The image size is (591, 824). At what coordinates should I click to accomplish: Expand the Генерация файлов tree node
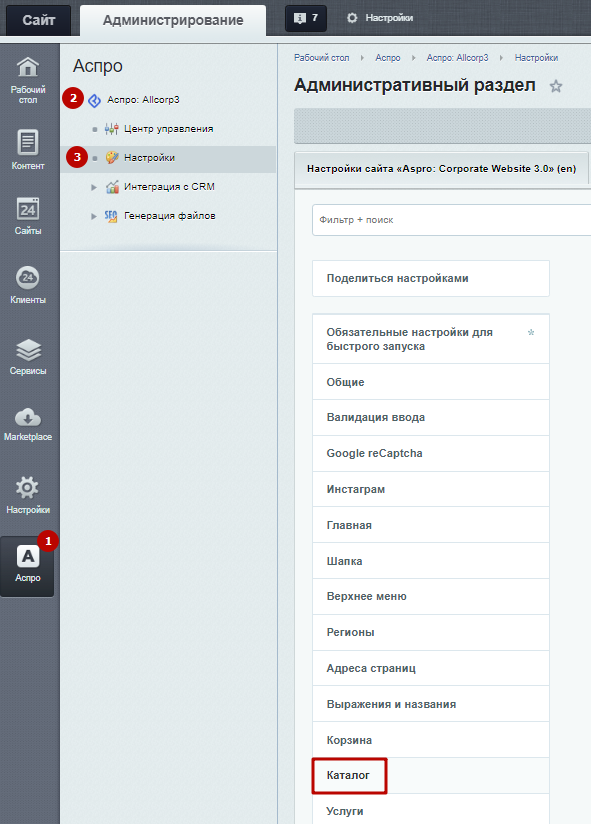click(x=94, y=216)
